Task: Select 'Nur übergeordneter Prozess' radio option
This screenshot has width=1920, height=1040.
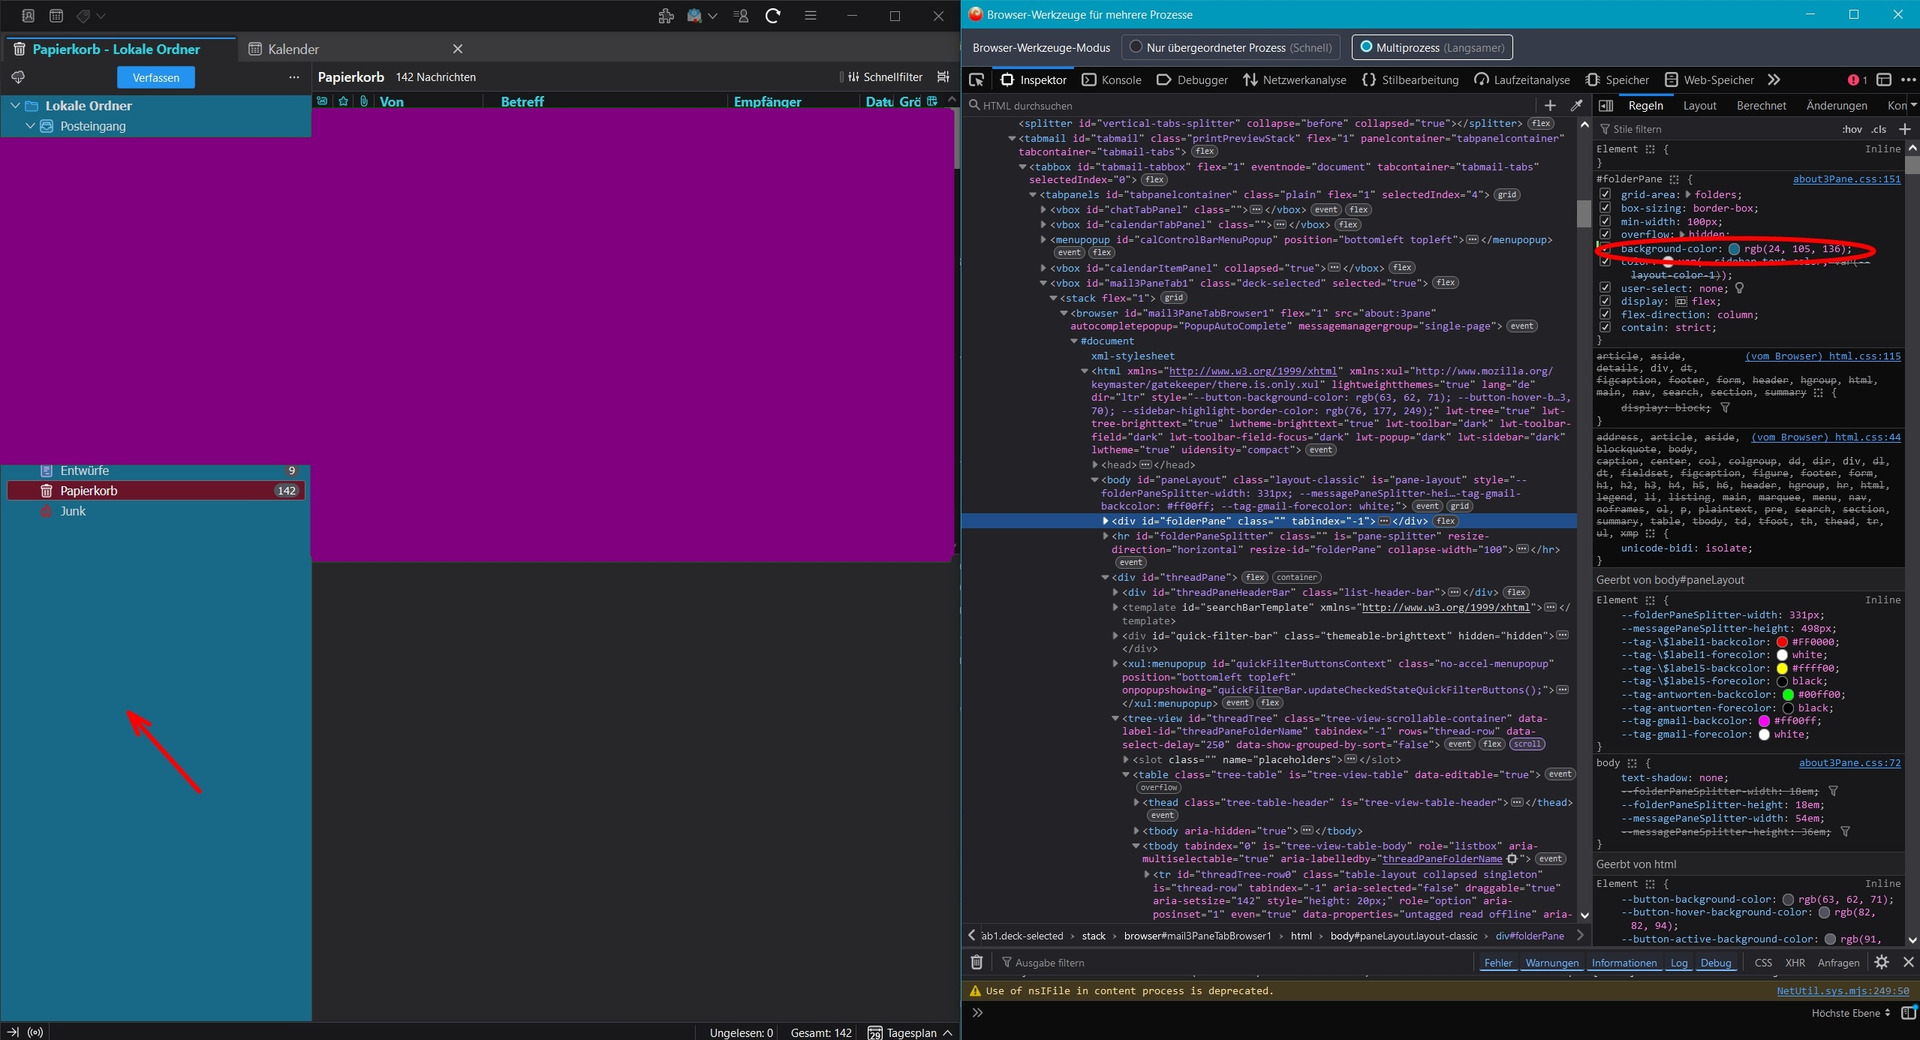Action: point(1136,47)
